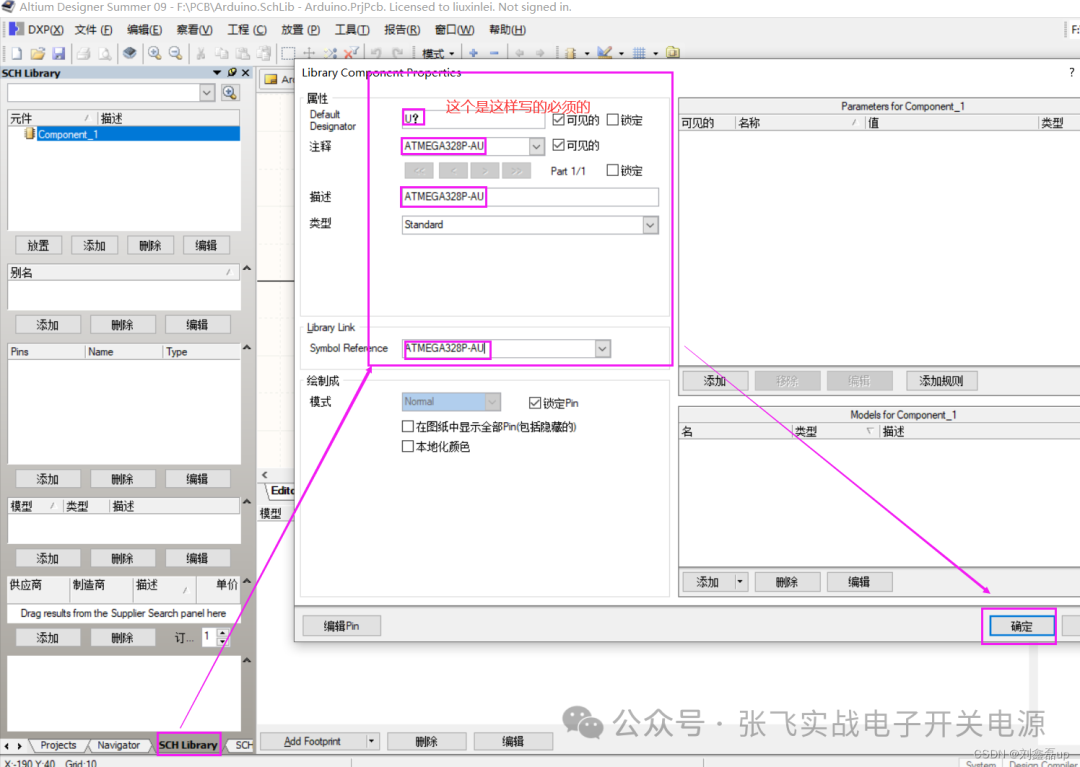Click the Save icon in the toolbar
The image size is (1080, 767).
(58, 53)
